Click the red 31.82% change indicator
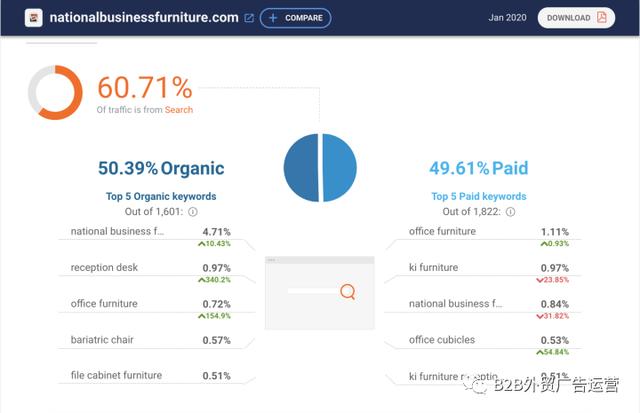 click(x=553, y=316)
